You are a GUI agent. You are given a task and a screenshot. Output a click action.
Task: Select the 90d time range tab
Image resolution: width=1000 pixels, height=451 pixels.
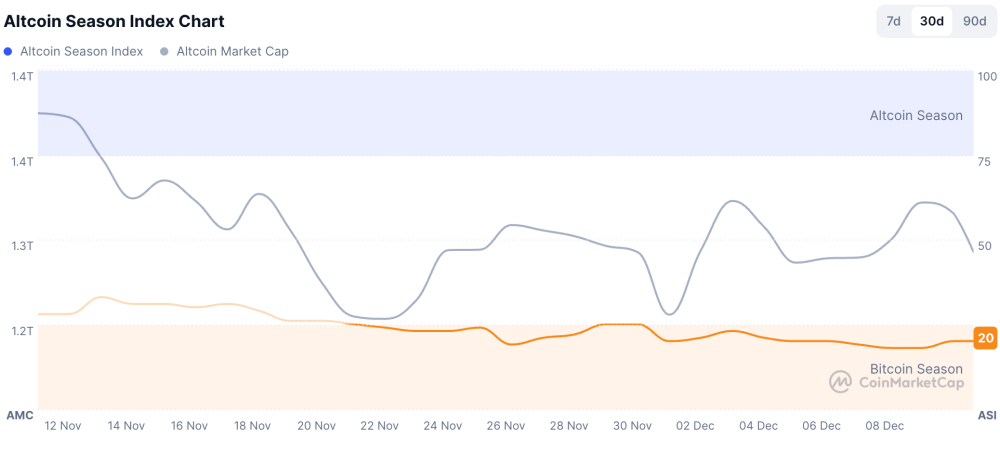click(974, 21)
